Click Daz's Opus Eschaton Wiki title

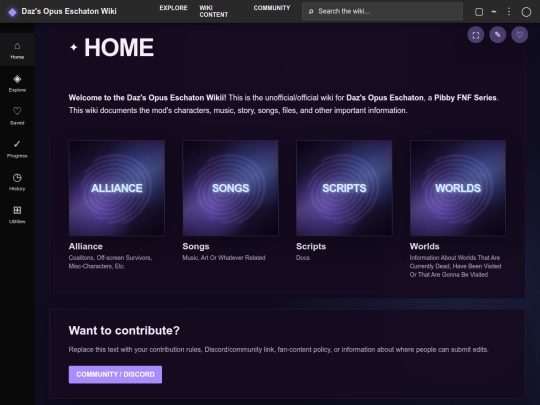click(x=69, y=11)
